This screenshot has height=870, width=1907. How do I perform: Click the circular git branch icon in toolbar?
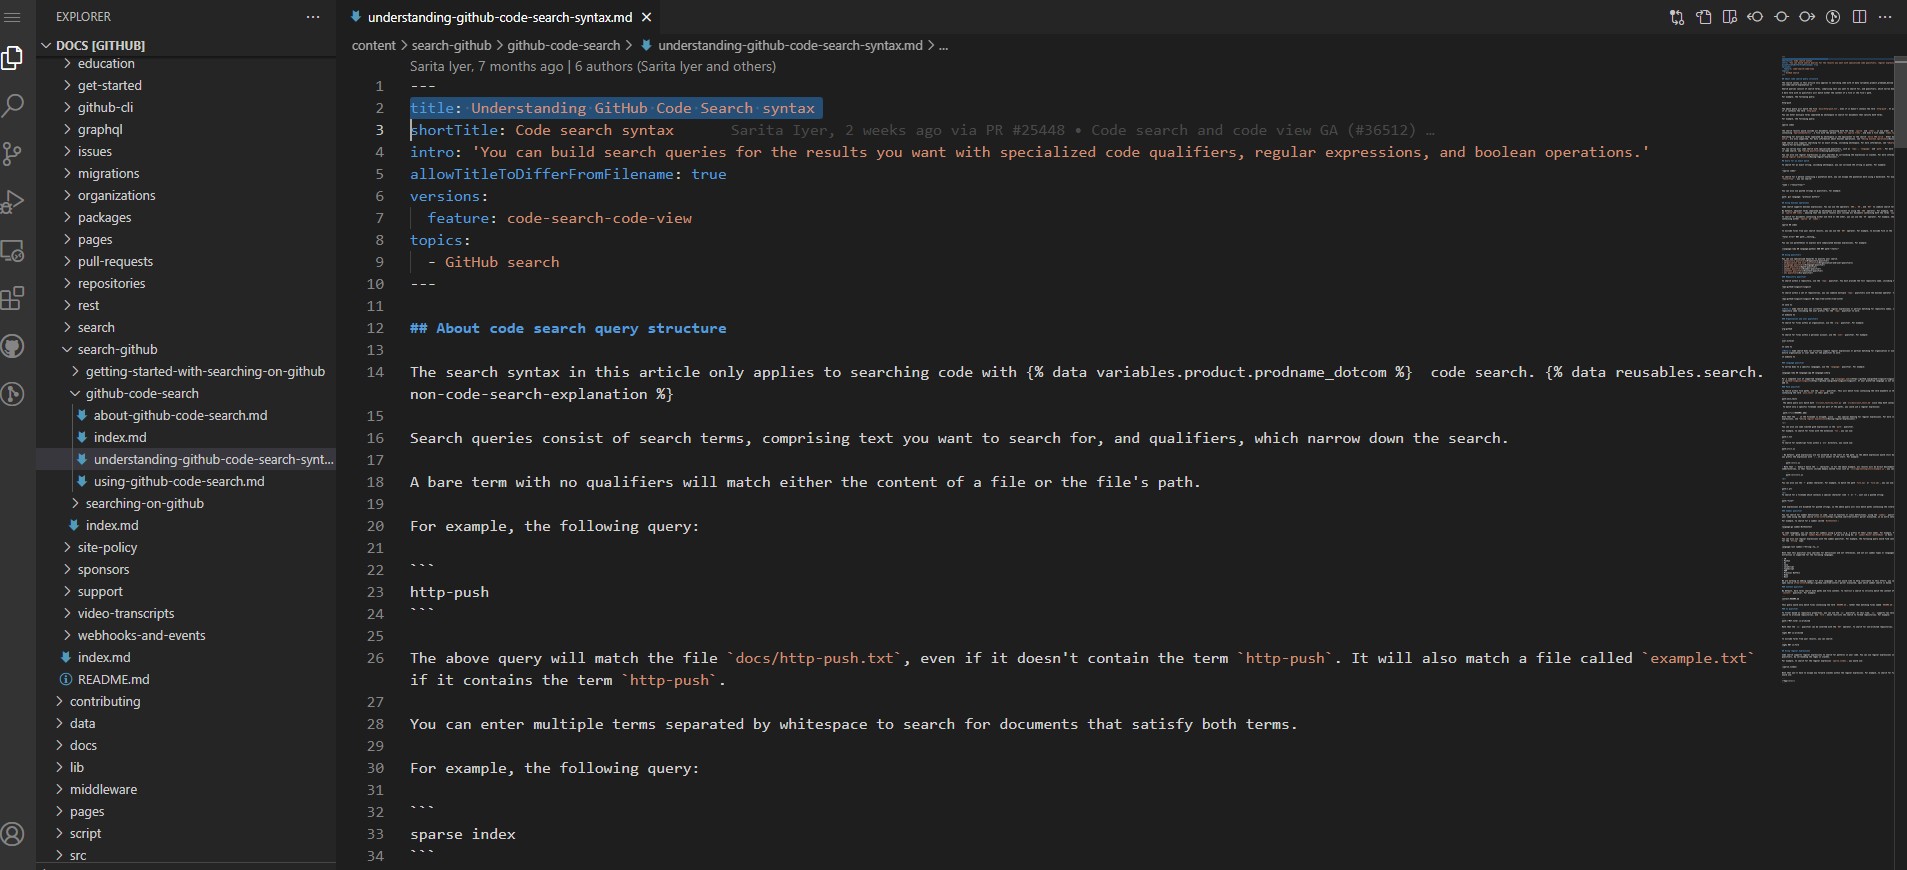point(1833,17)
